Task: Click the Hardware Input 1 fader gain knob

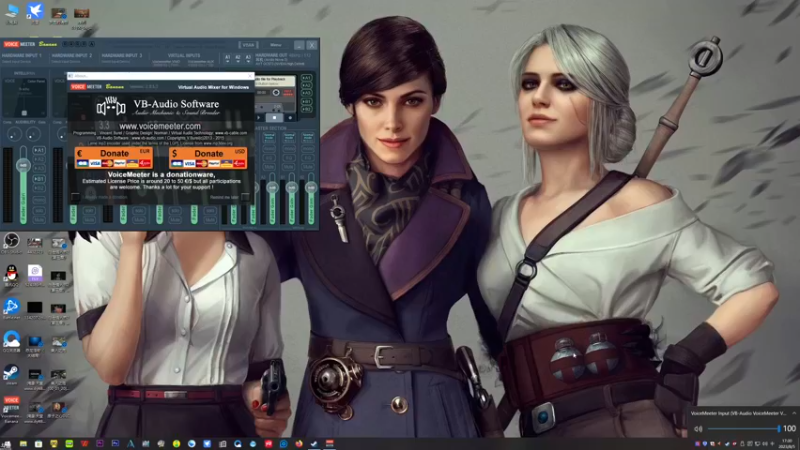Action: (x=23, y=165)
